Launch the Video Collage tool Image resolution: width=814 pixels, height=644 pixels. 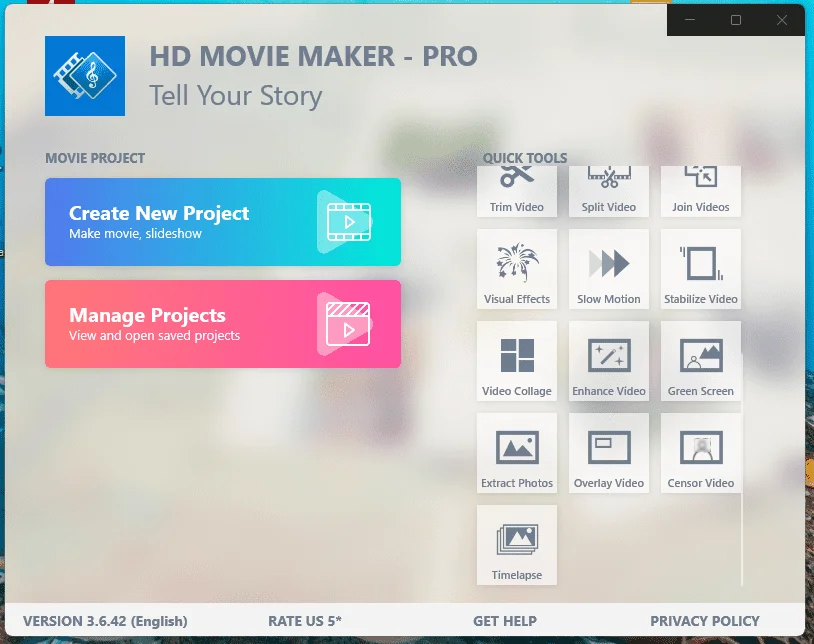(517, 361)
